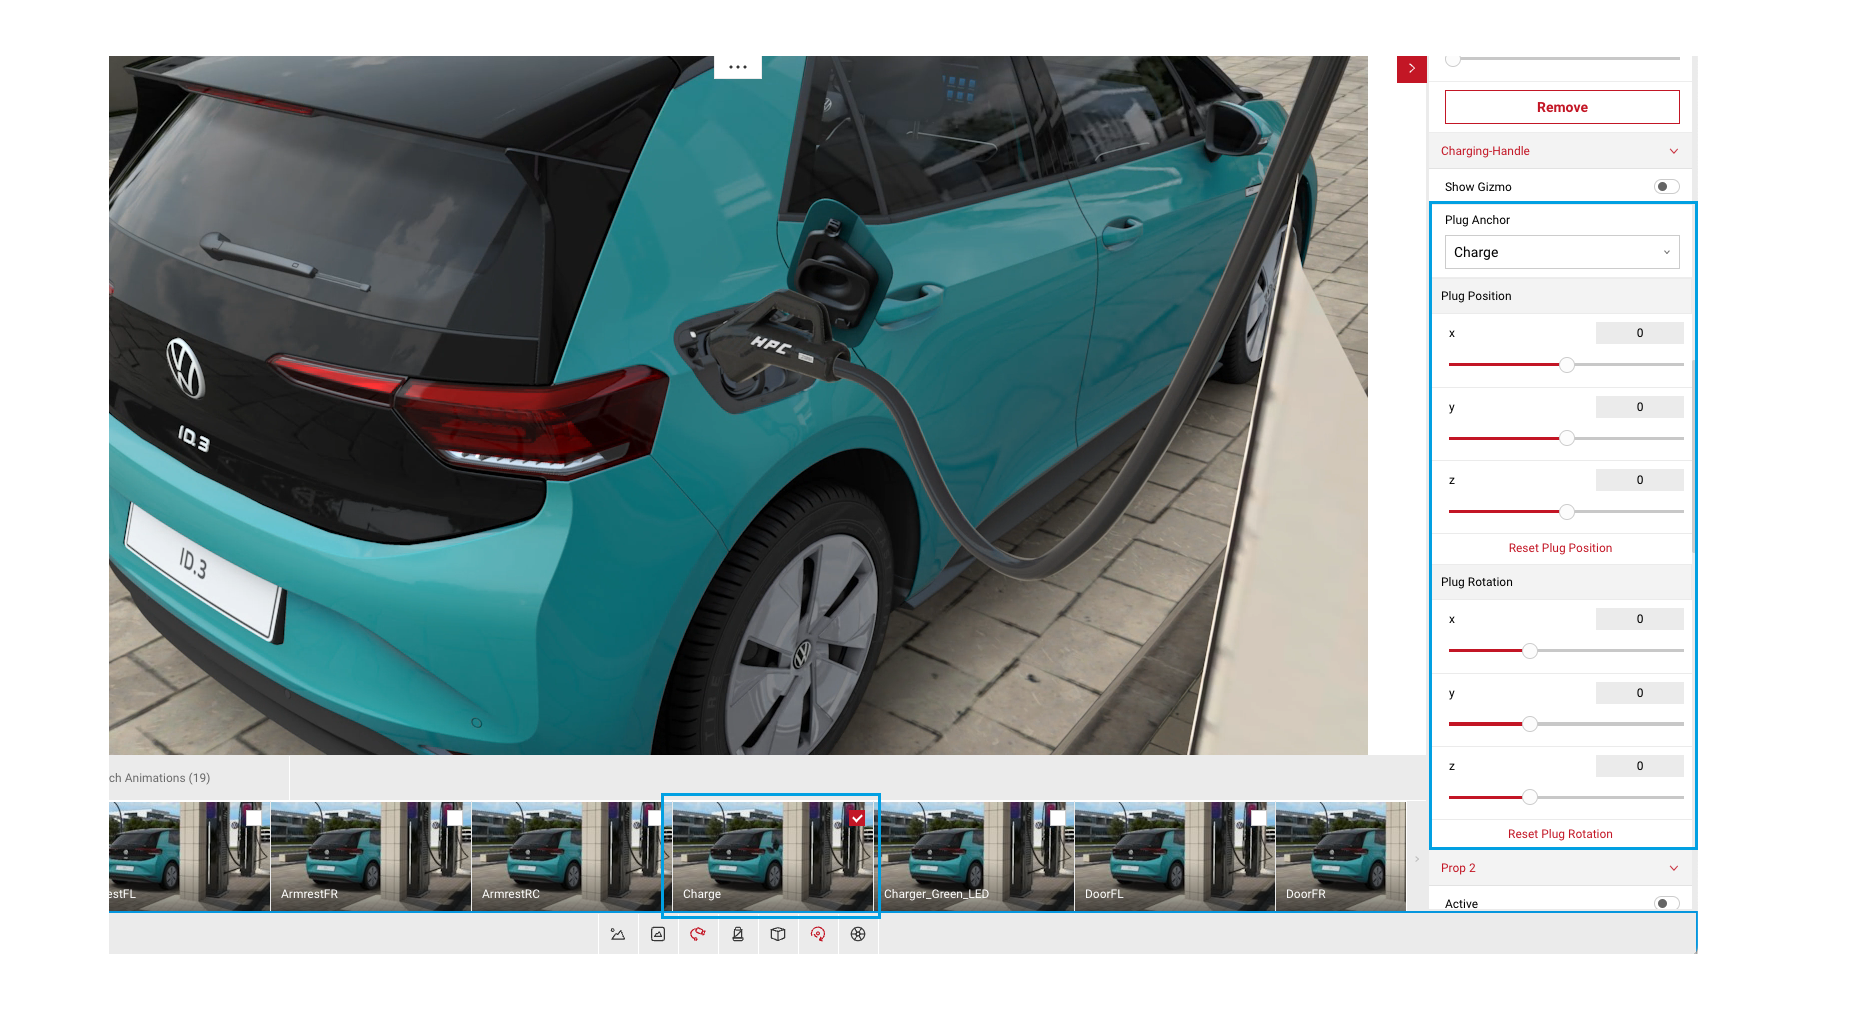
Task: Check the ArmrestFR animation checkbox
Action: pos(455,818)
